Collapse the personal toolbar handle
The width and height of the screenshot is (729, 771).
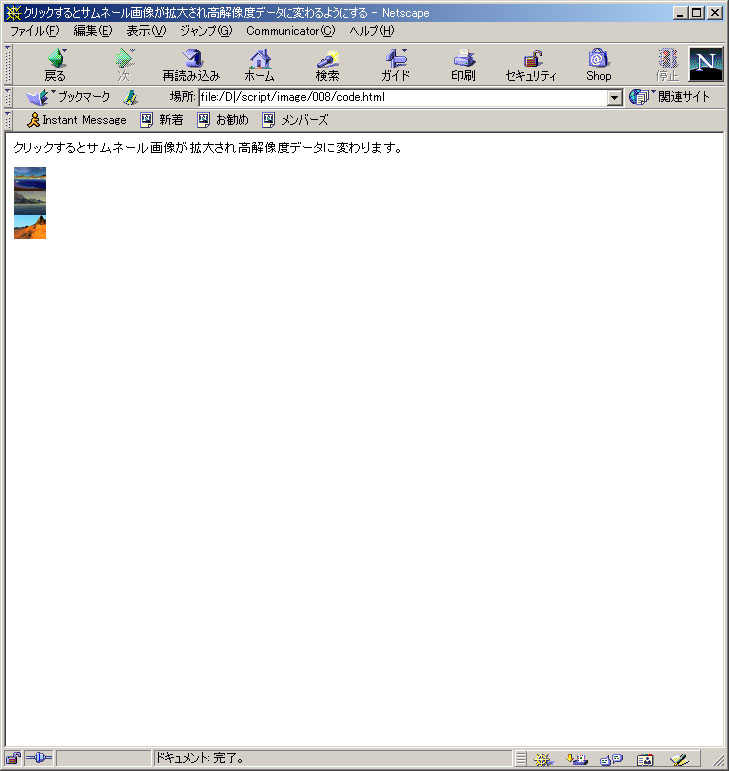[8, 120]
